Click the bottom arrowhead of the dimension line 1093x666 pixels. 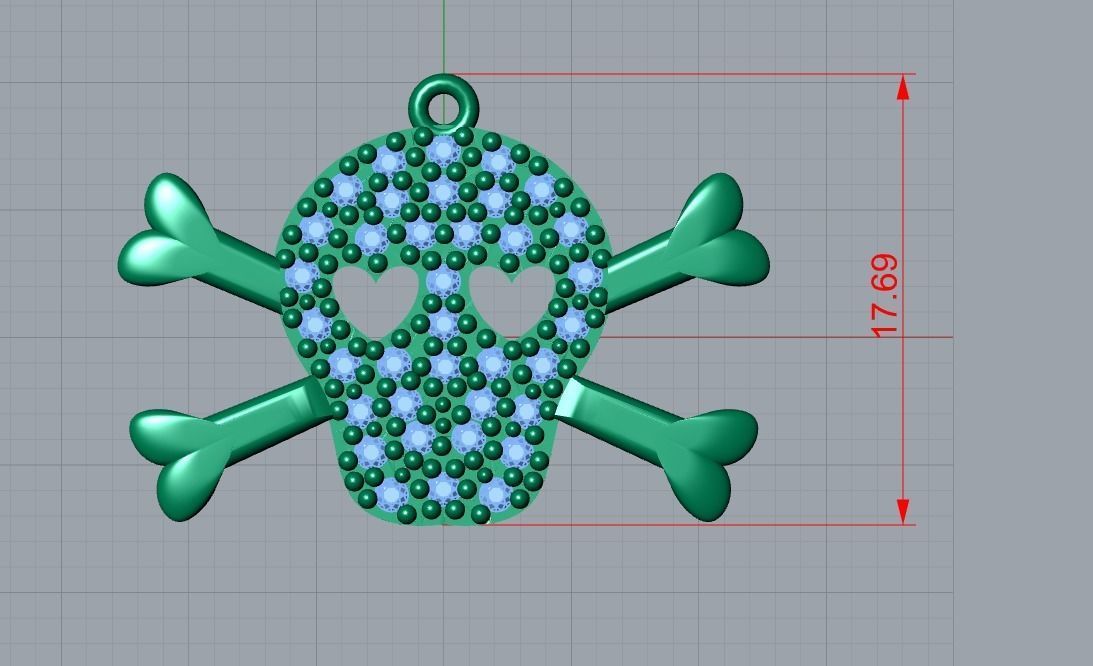pyautogui.click(x=903, y=511)
